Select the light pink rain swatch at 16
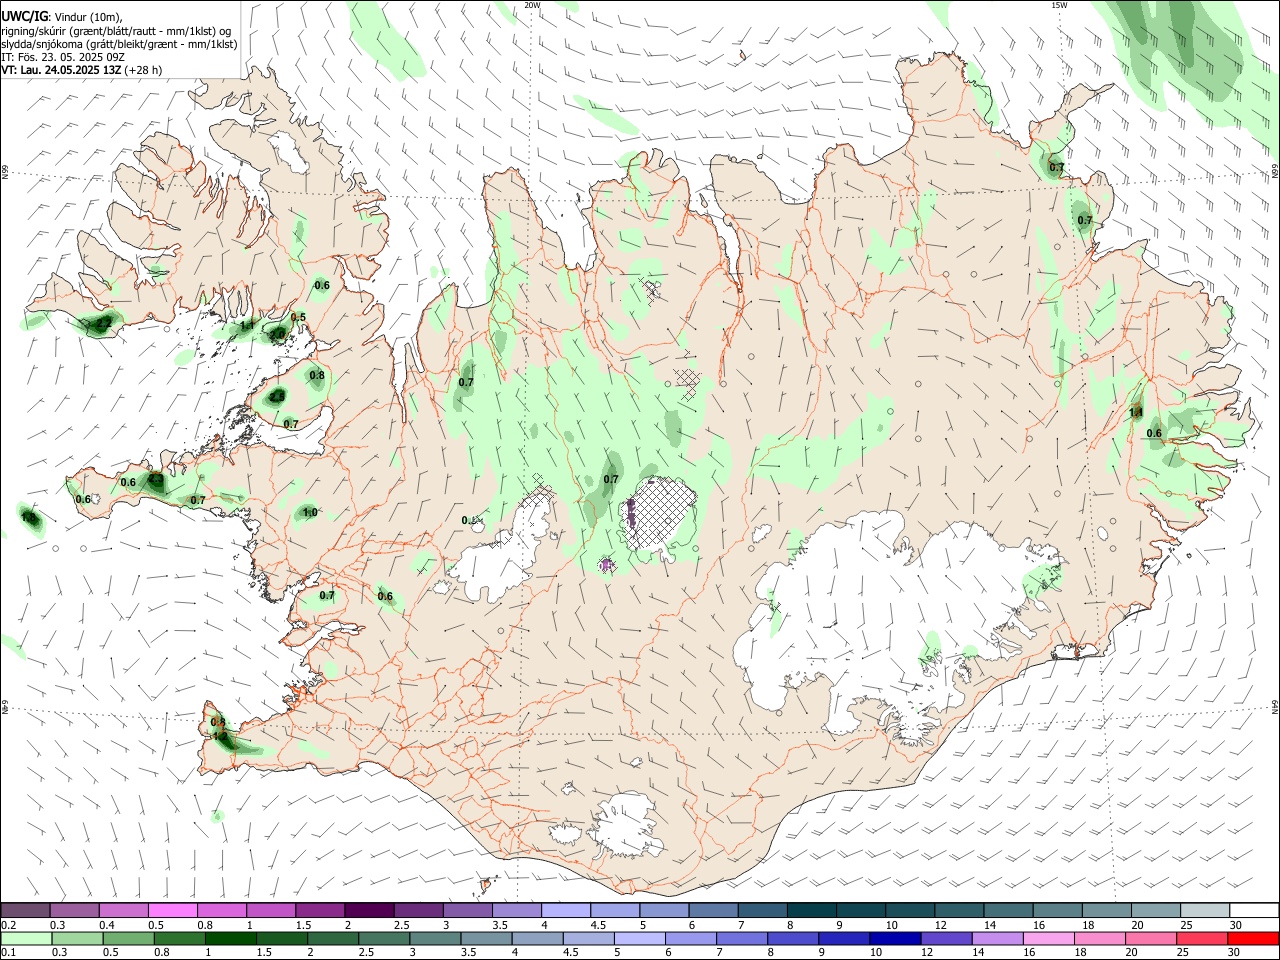The image size is (1280, 960). [1048, 938]
